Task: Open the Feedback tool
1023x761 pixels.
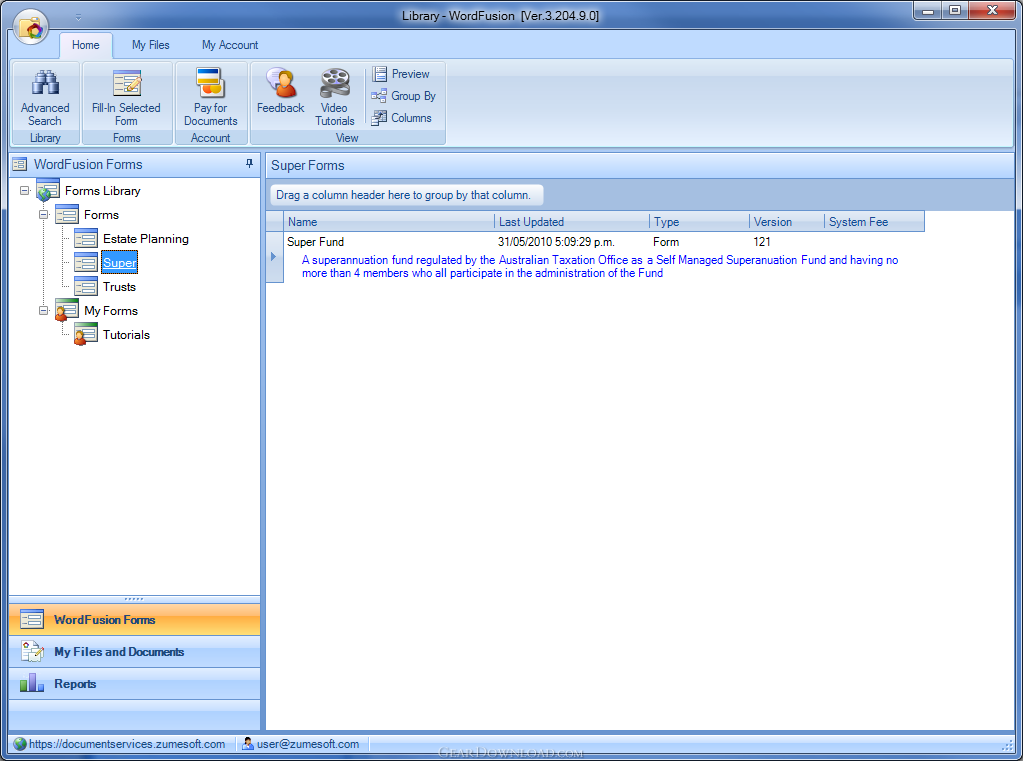Action: [281, 91]
